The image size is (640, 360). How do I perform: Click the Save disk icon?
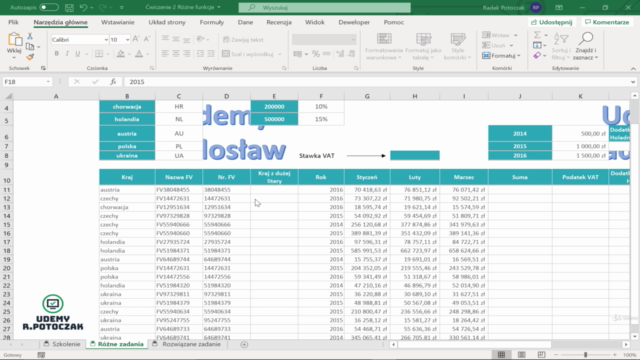click(69, 7)
